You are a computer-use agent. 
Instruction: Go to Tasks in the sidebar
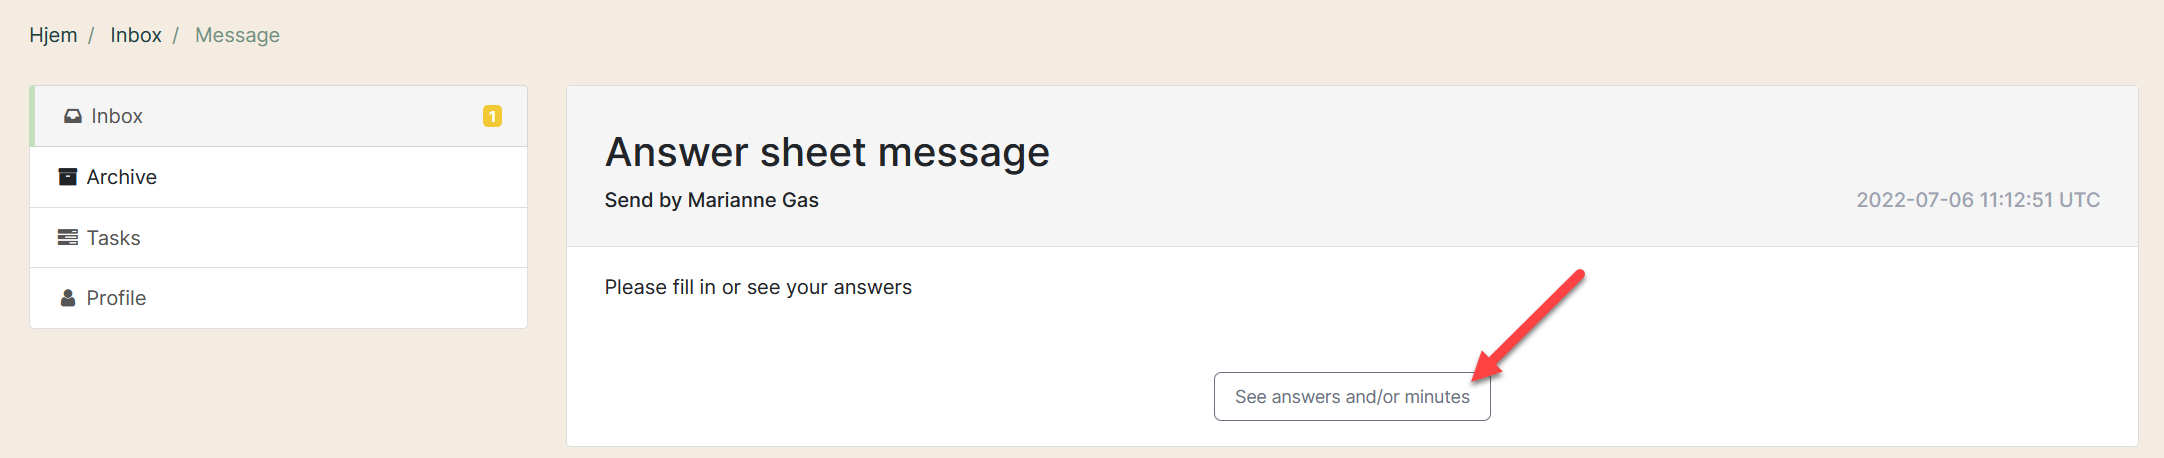[113, 238]
